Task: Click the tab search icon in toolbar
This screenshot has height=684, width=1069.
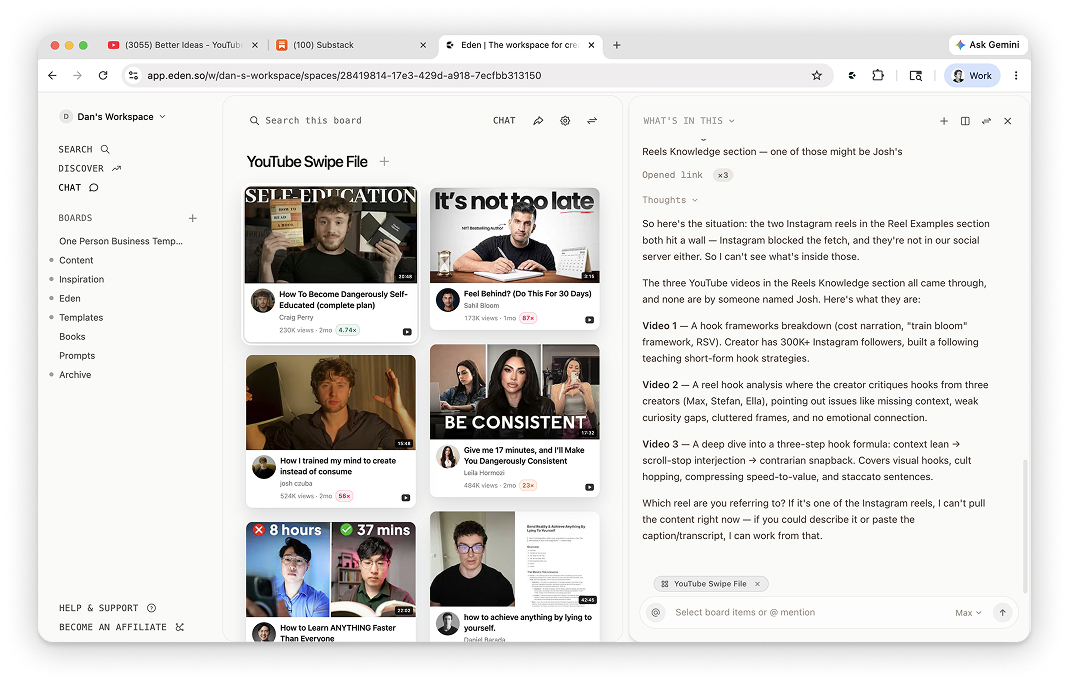Action: (x=916, y=76)
